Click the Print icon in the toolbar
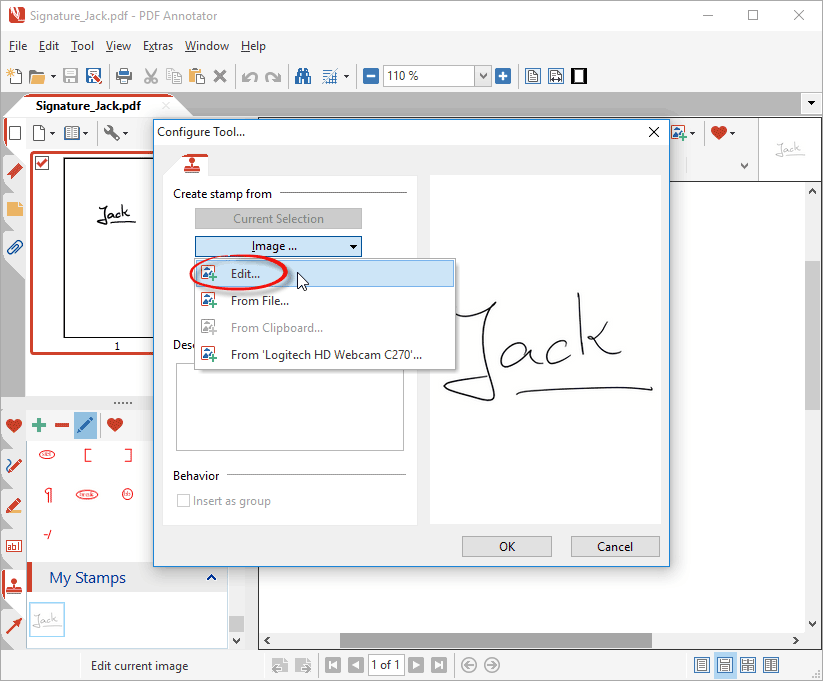Viewport: 823px width, 681px height. (125, 75)
